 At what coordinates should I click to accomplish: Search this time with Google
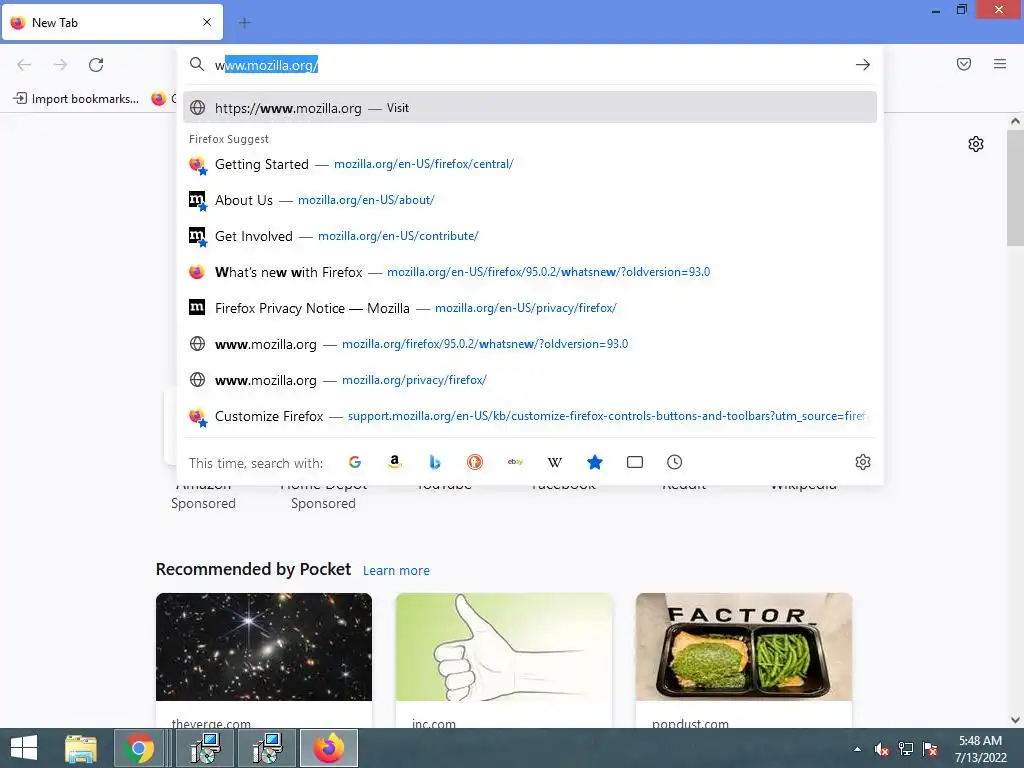click(x=355, y=462)
